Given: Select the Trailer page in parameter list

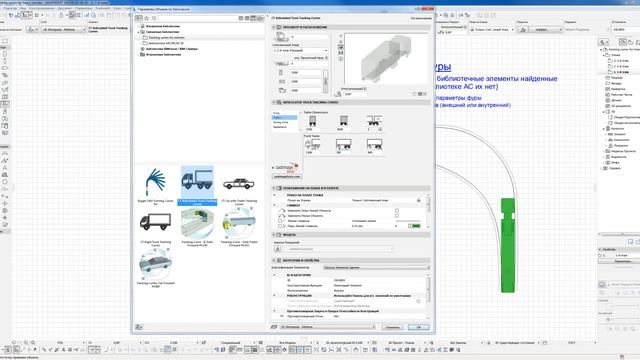Looking at the screenshot, I should [284, 118].
